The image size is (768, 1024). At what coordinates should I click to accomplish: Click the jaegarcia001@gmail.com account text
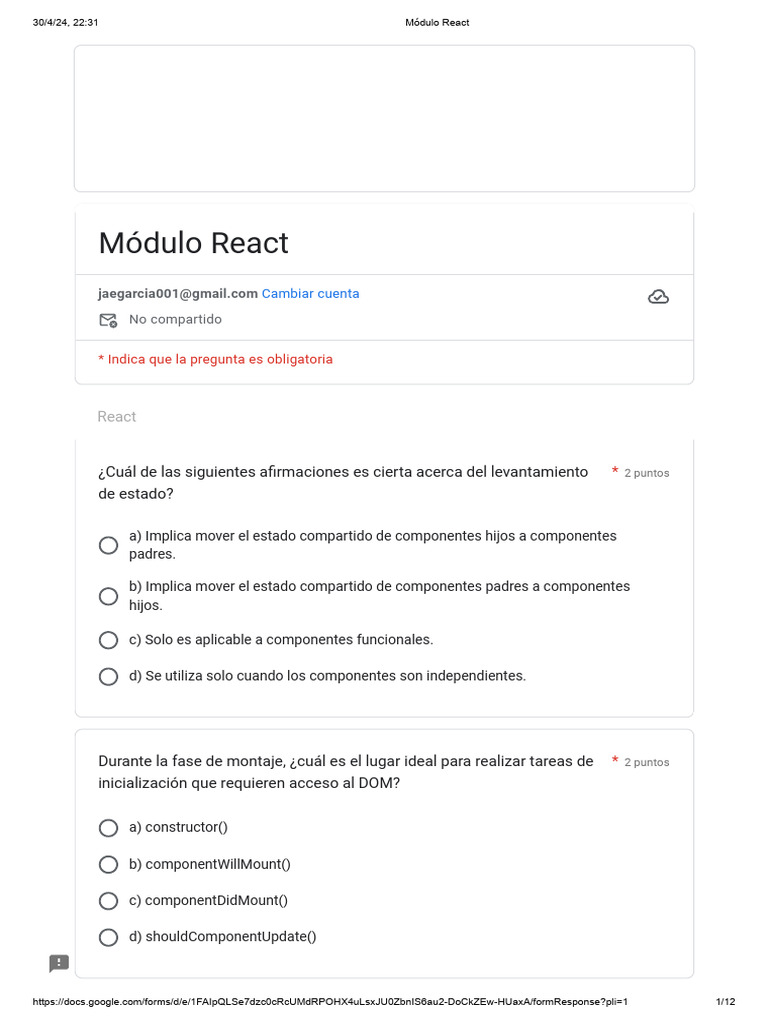click(x=178, y=294)
